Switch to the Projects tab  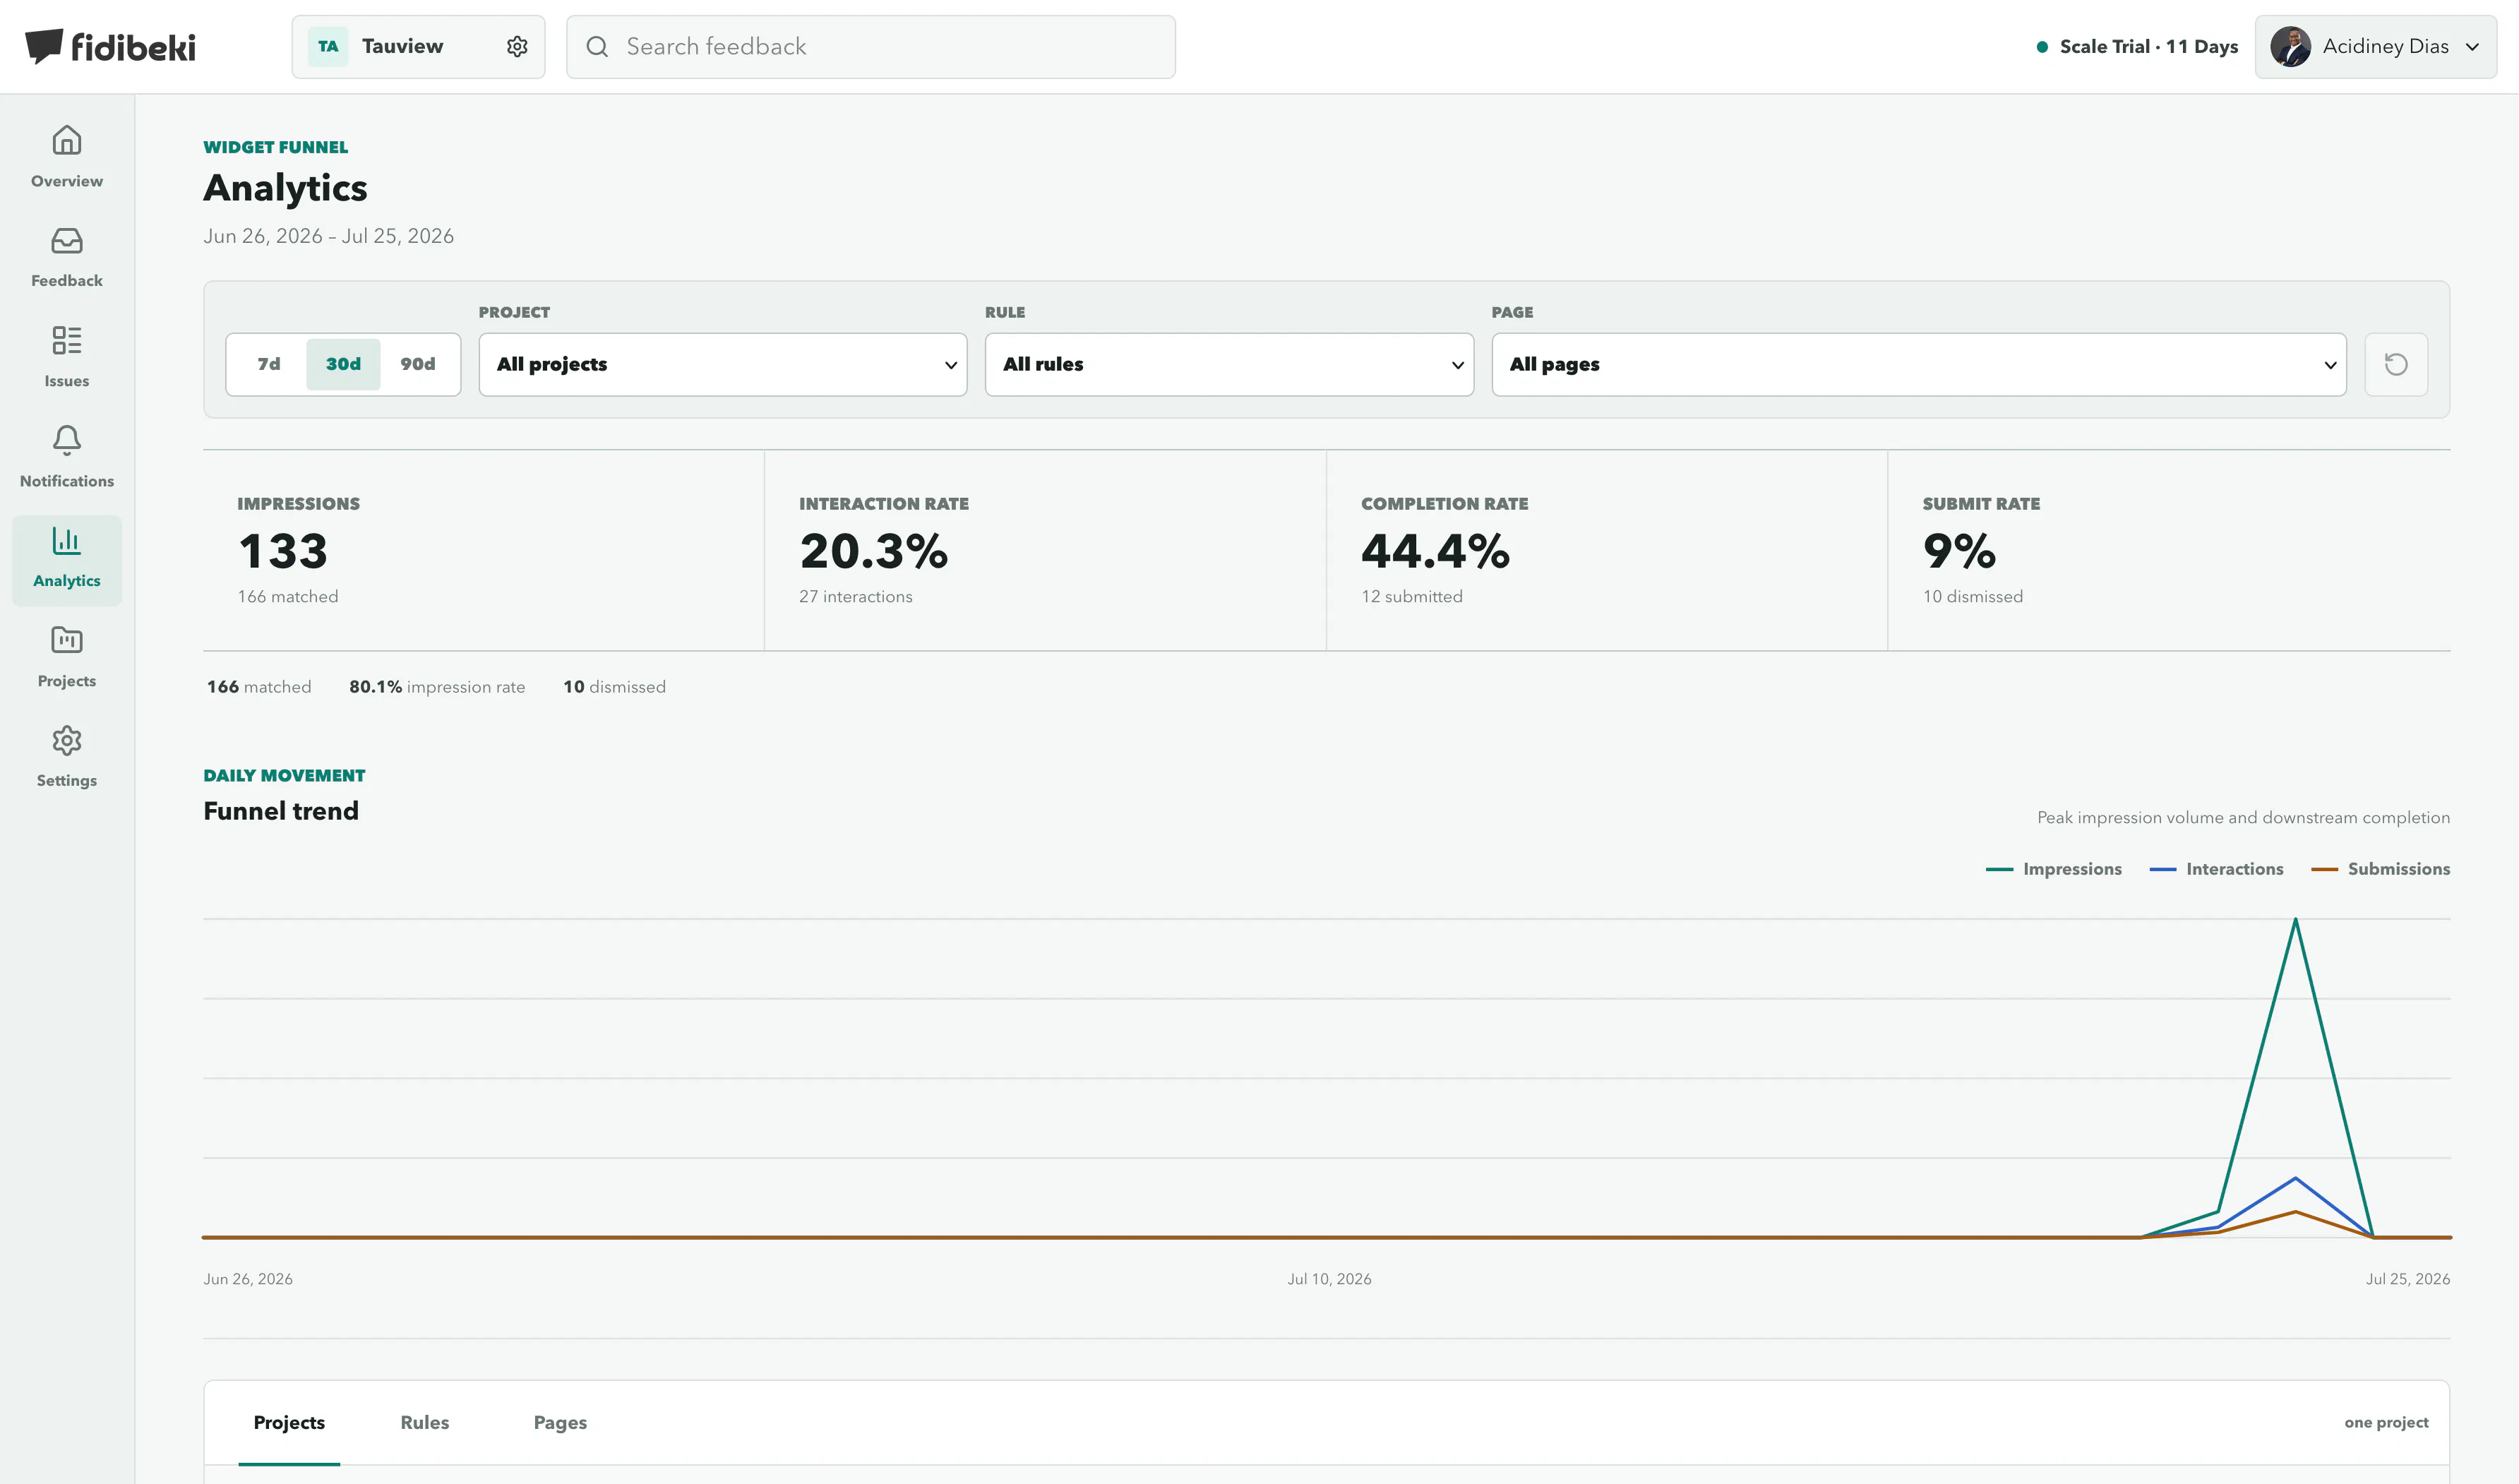289,1422
